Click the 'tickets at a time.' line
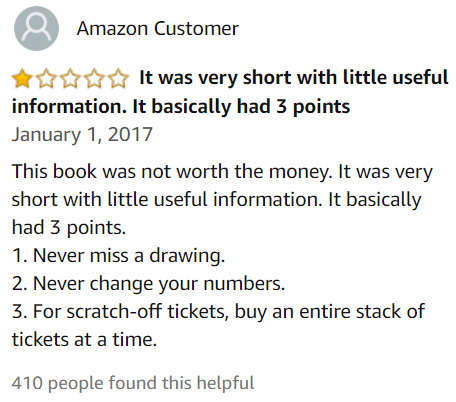The width and height of the screenshot is (456, 402). 84,340
